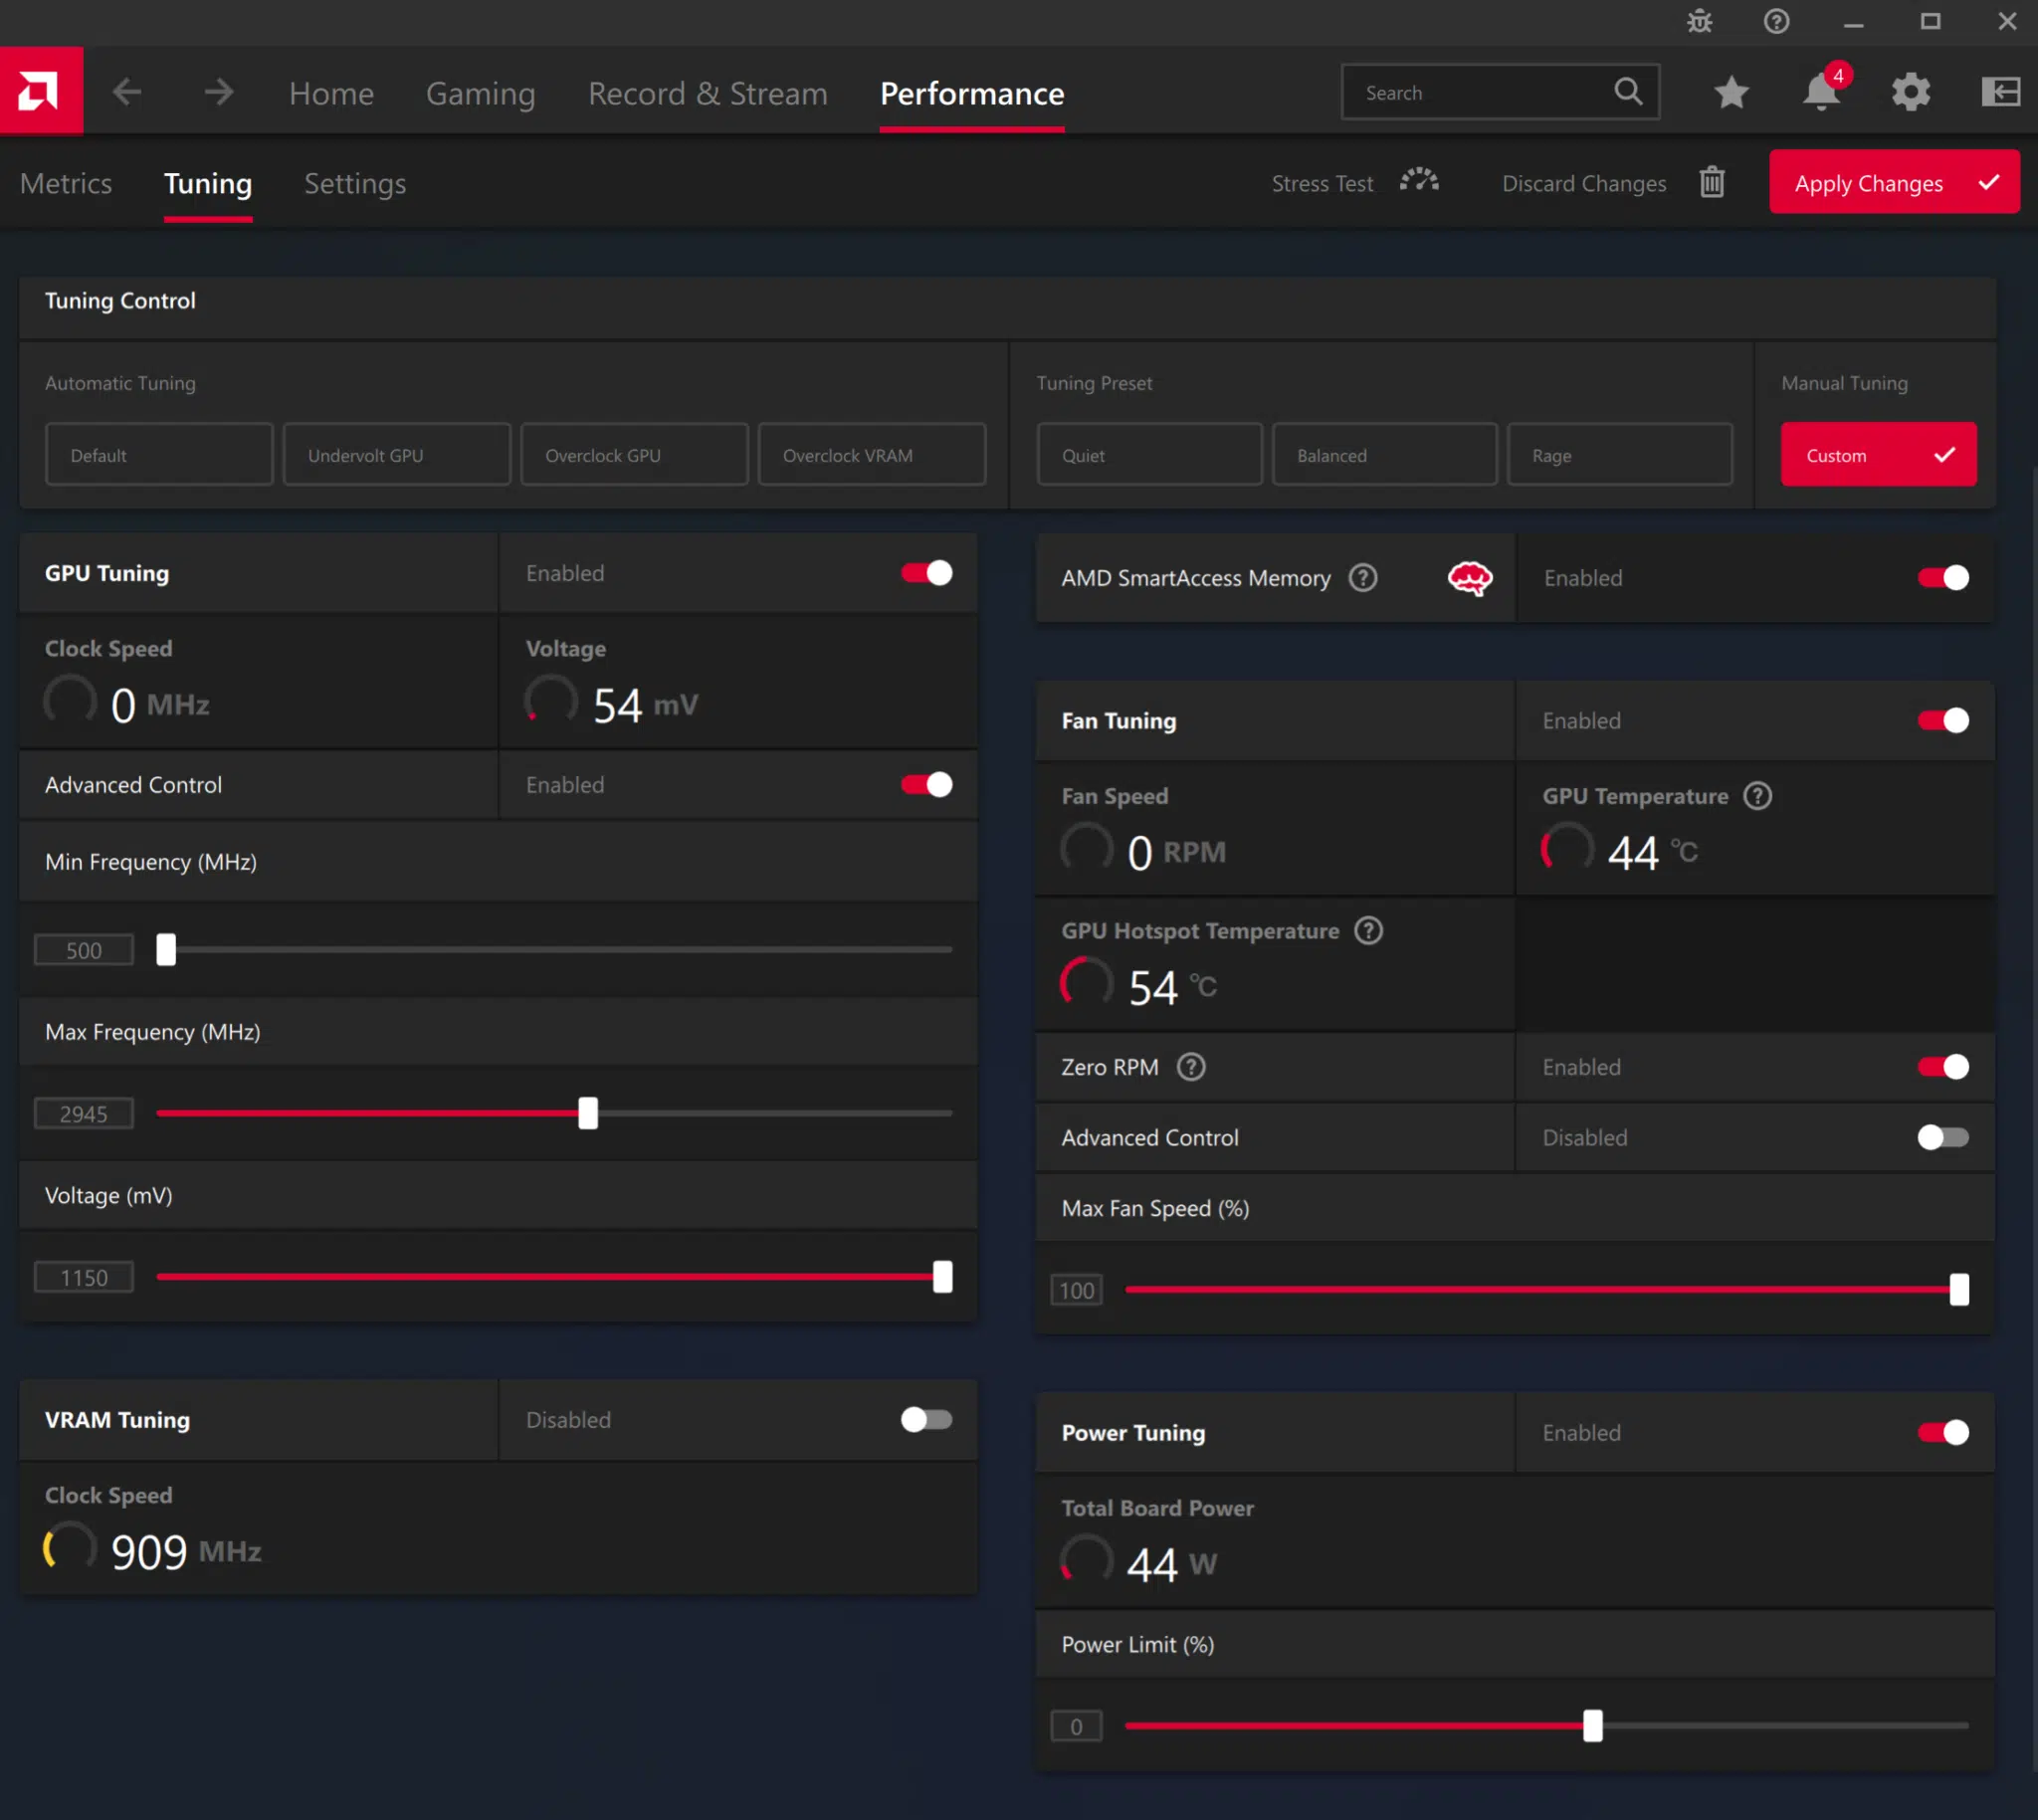Toggle Power Tuning switch
Screen dimensions: 2038x1820
1943,1433
